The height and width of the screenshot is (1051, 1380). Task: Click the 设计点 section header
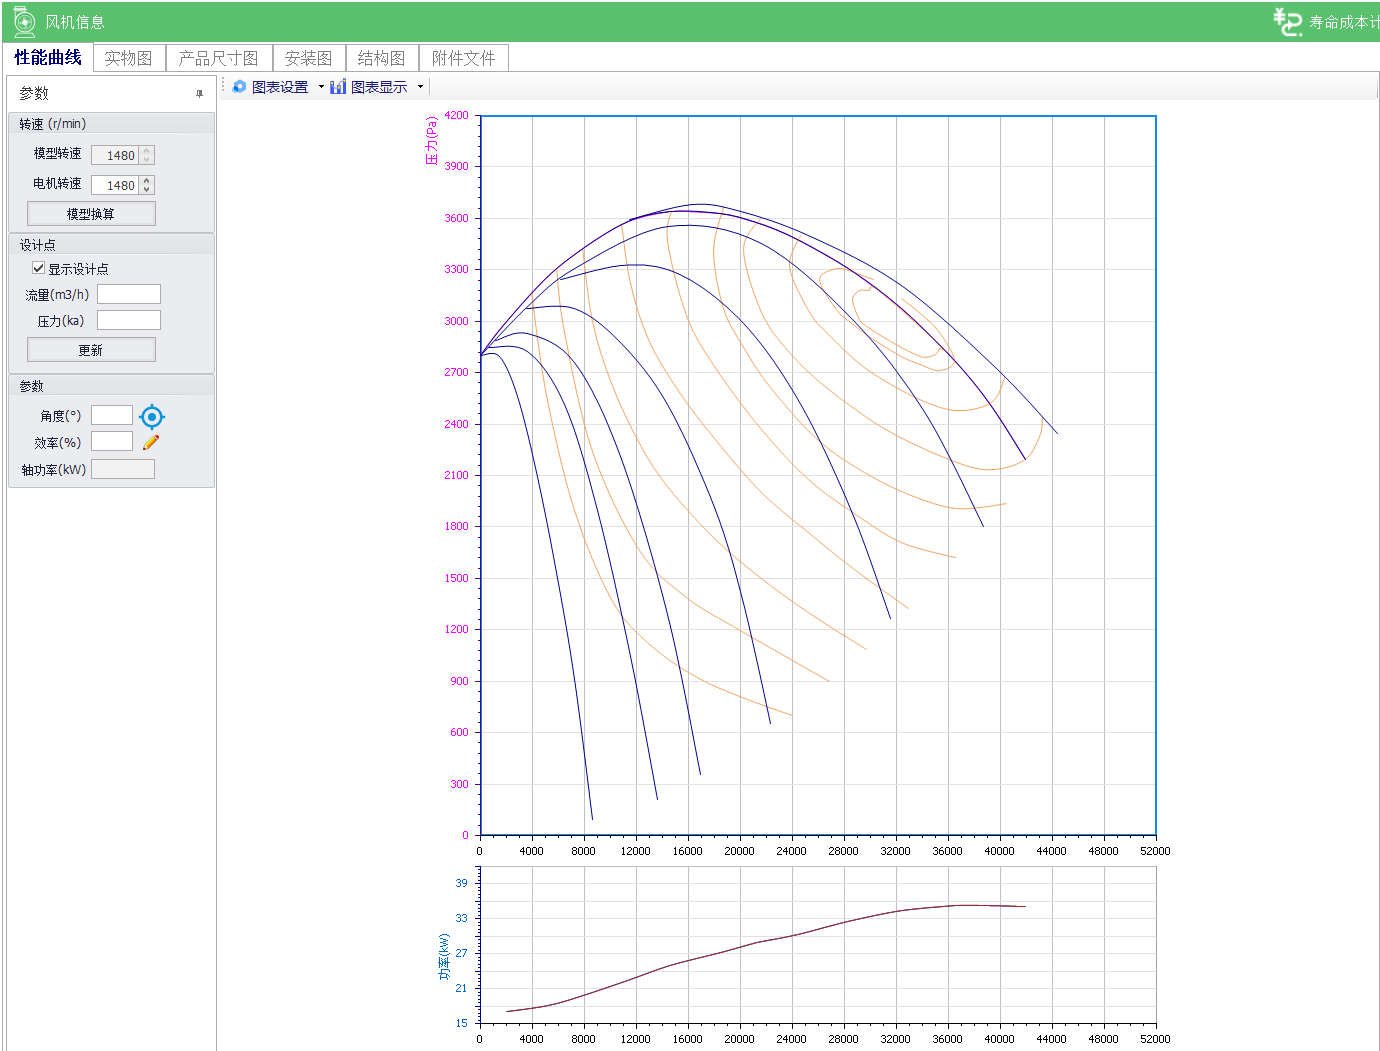[111, 245]
